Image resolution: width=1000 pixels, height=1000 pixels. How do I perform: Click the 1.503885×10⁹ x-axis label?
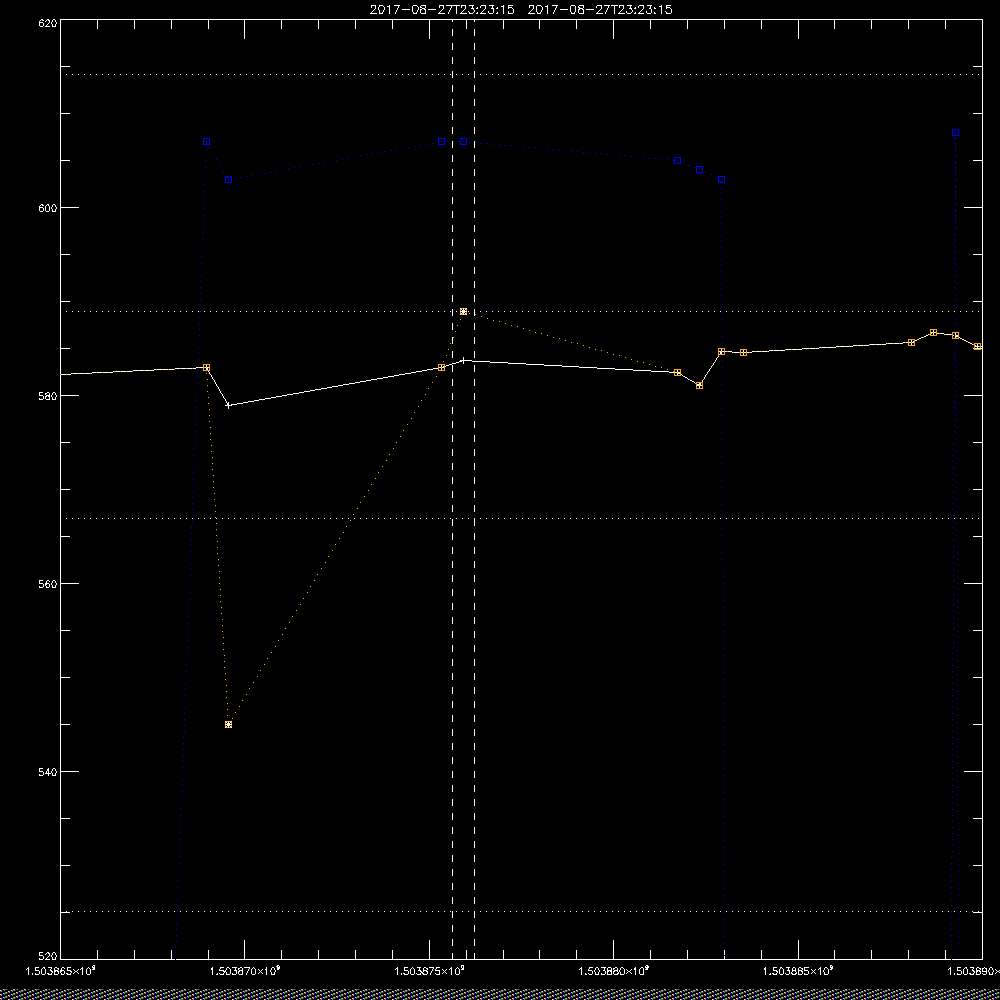798,971
